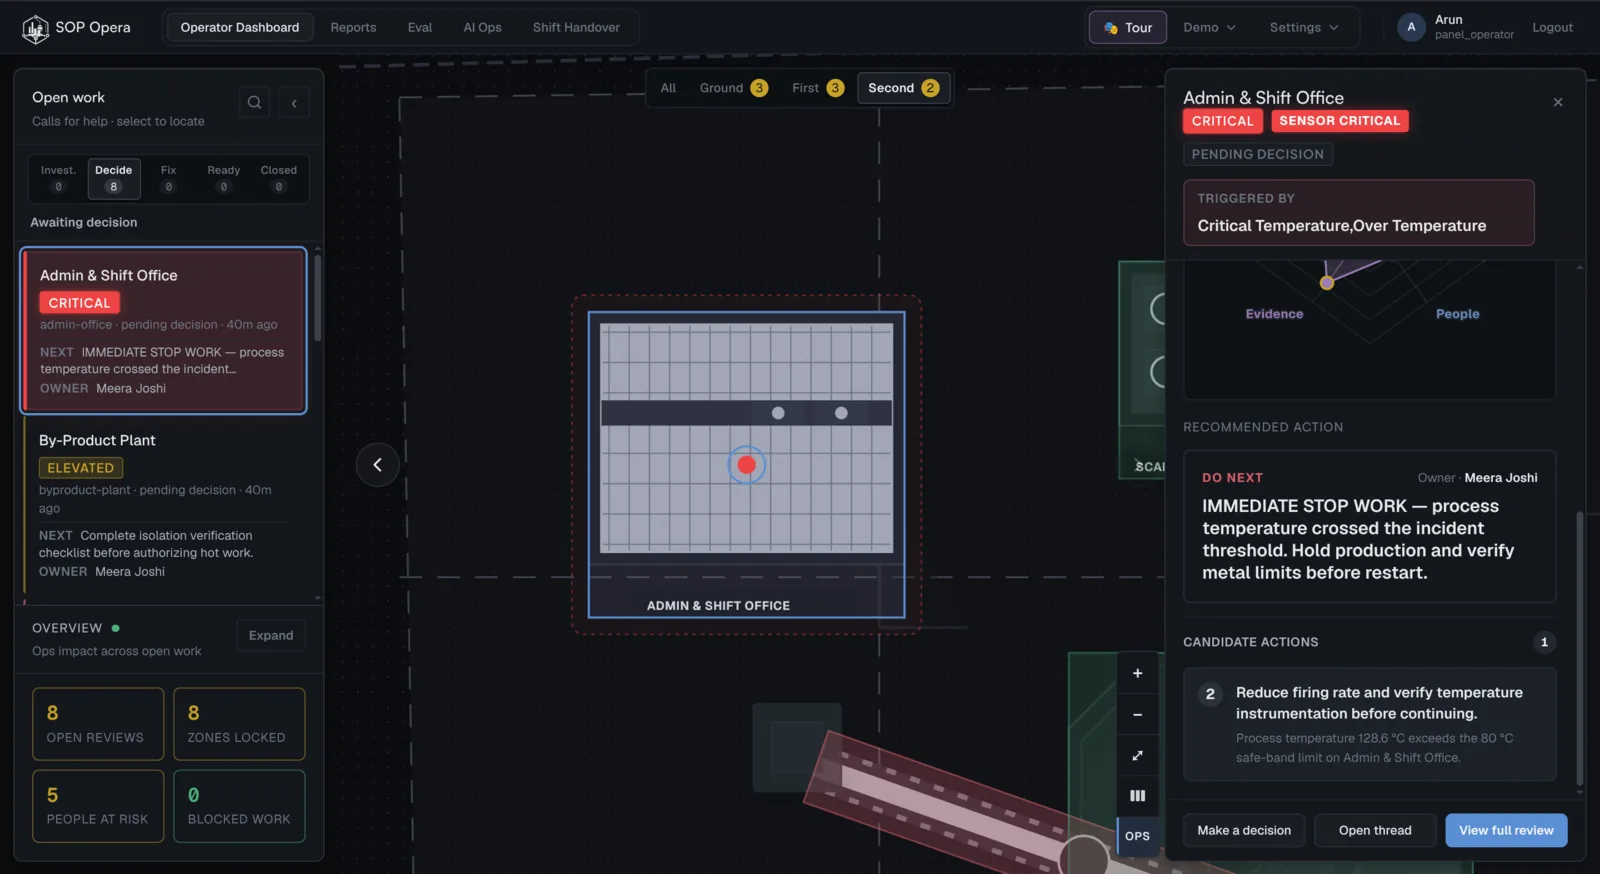Filter map to Second floor
The image size is (1600, 874).
point(903,88)
